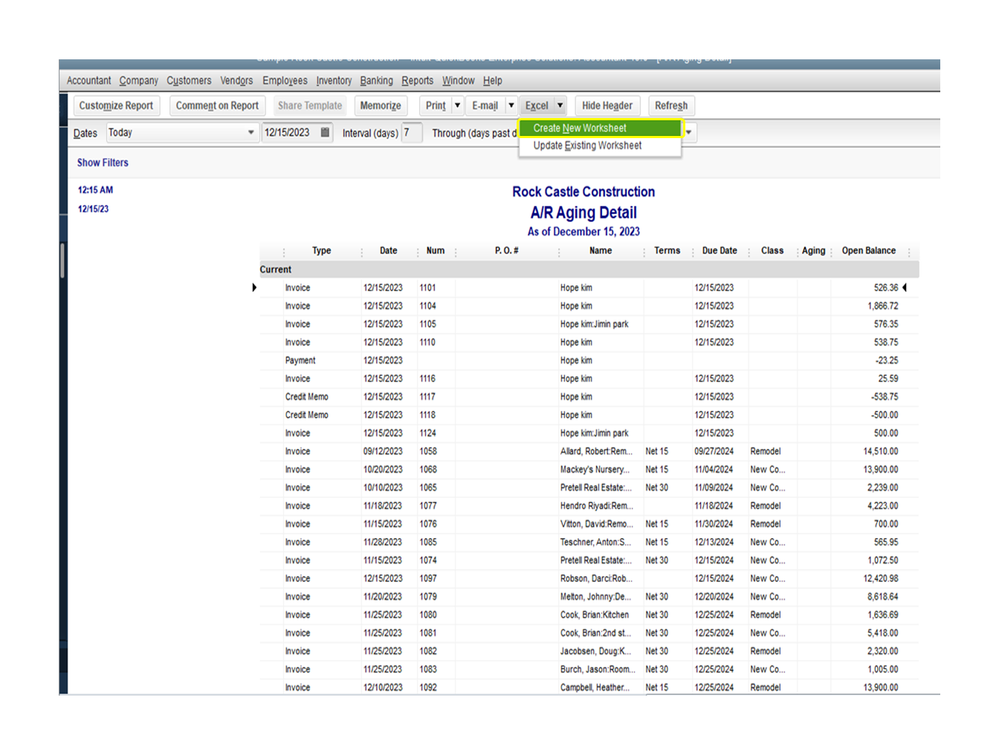Select Jacobsen, Doug:K... name cell
The height and width of the screenshot is (749, 999).
tap(596, 652)
